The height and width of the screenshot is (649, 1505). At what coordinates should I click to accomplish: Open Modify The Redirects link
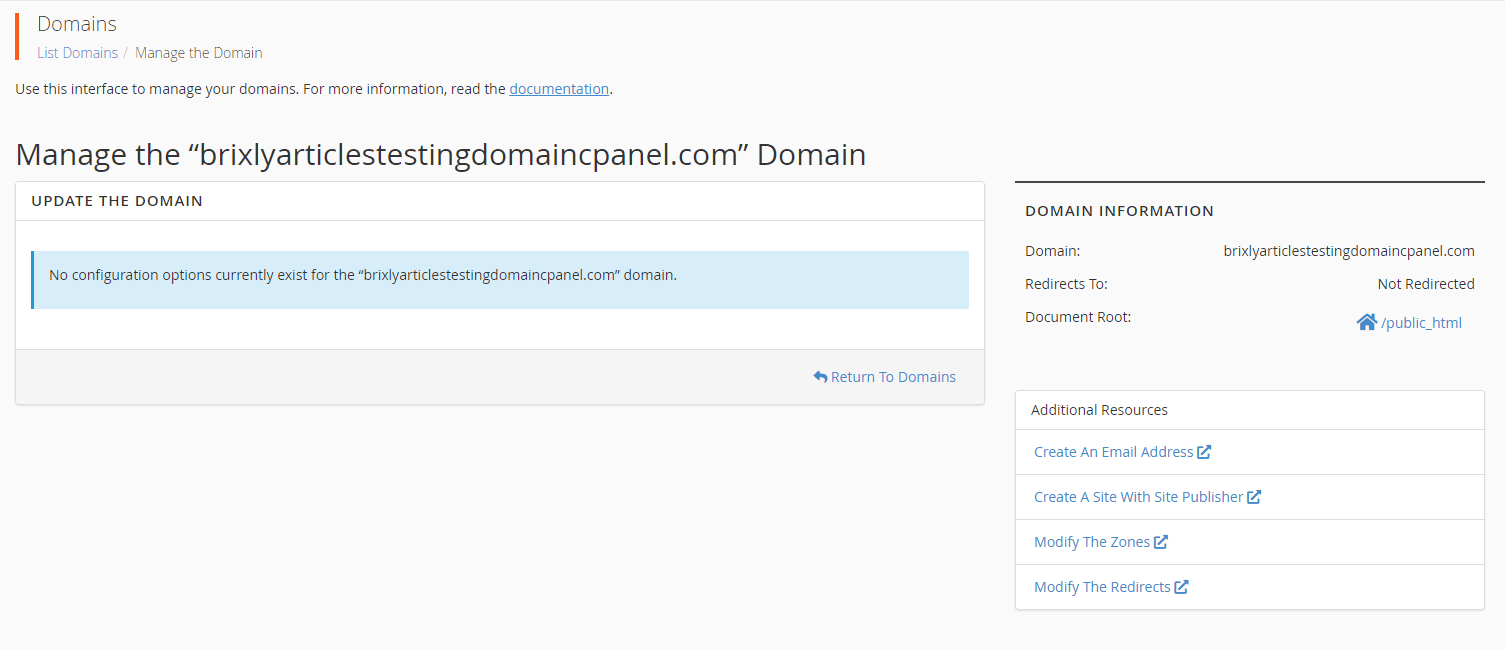[x=1102, y=587]
